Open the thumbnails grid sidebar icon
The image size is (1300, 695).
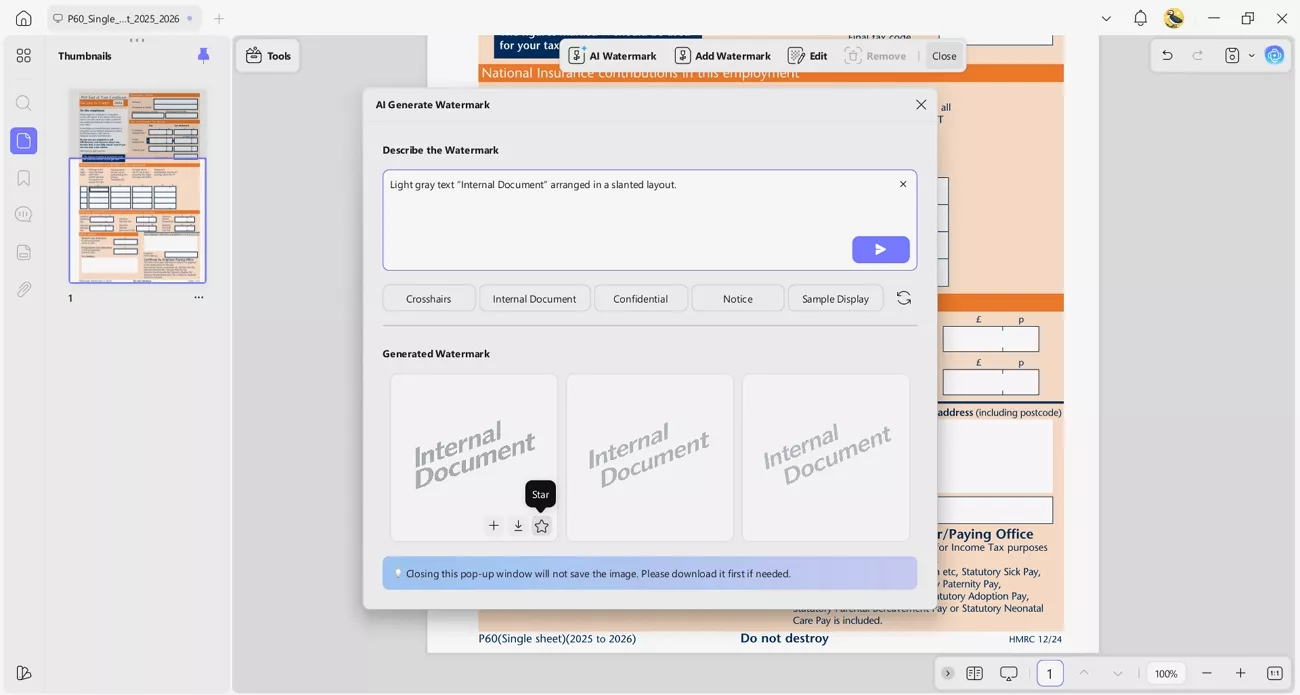point(24,56)
